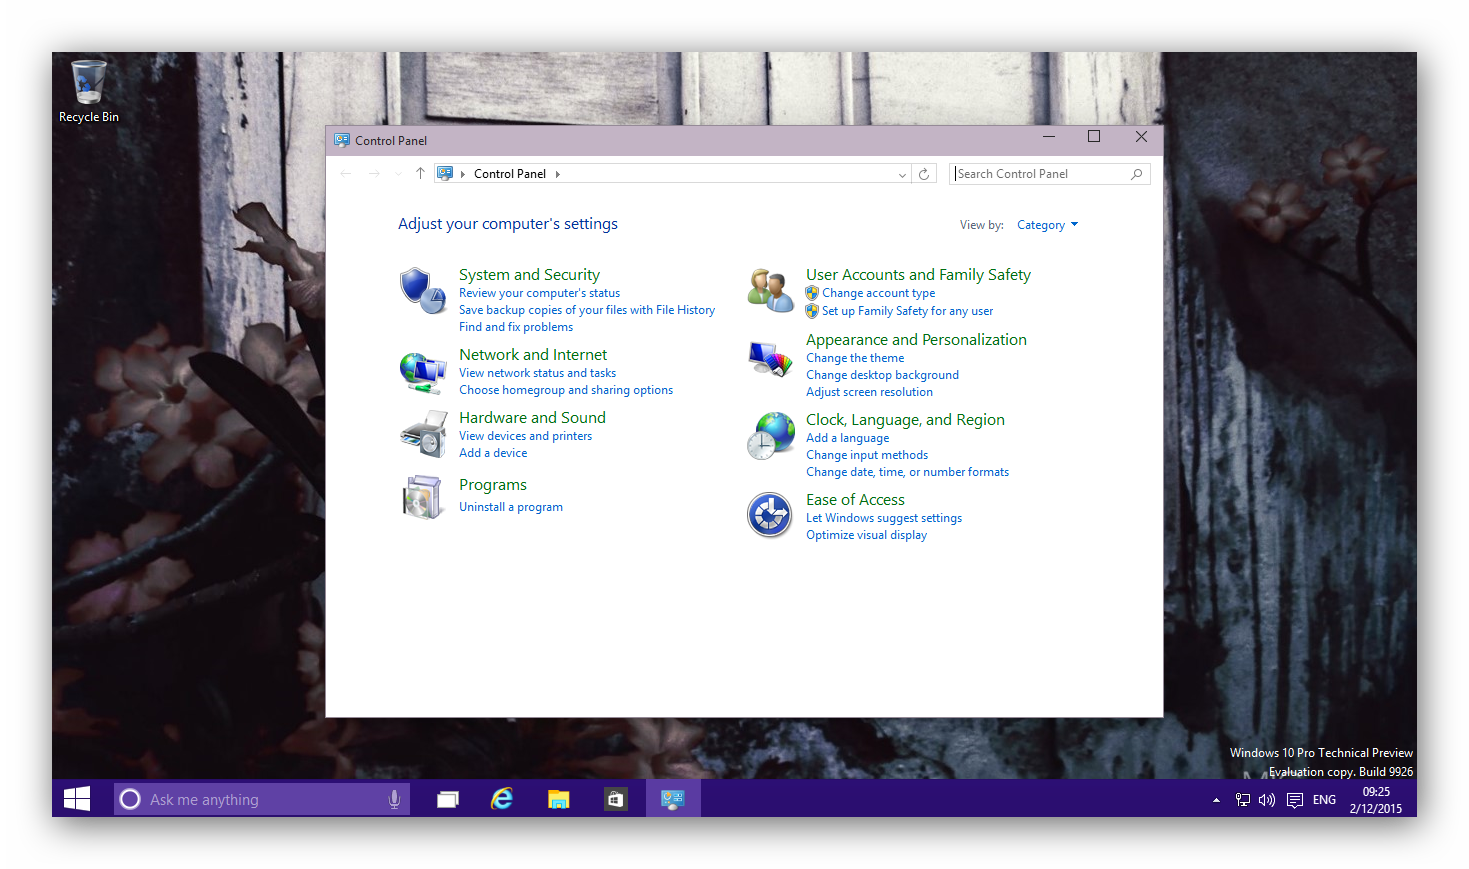The width and height of the screenshot is (1469, 869).
Task: Open the volume speaker tray icon
Action: tap(1267, 800)
